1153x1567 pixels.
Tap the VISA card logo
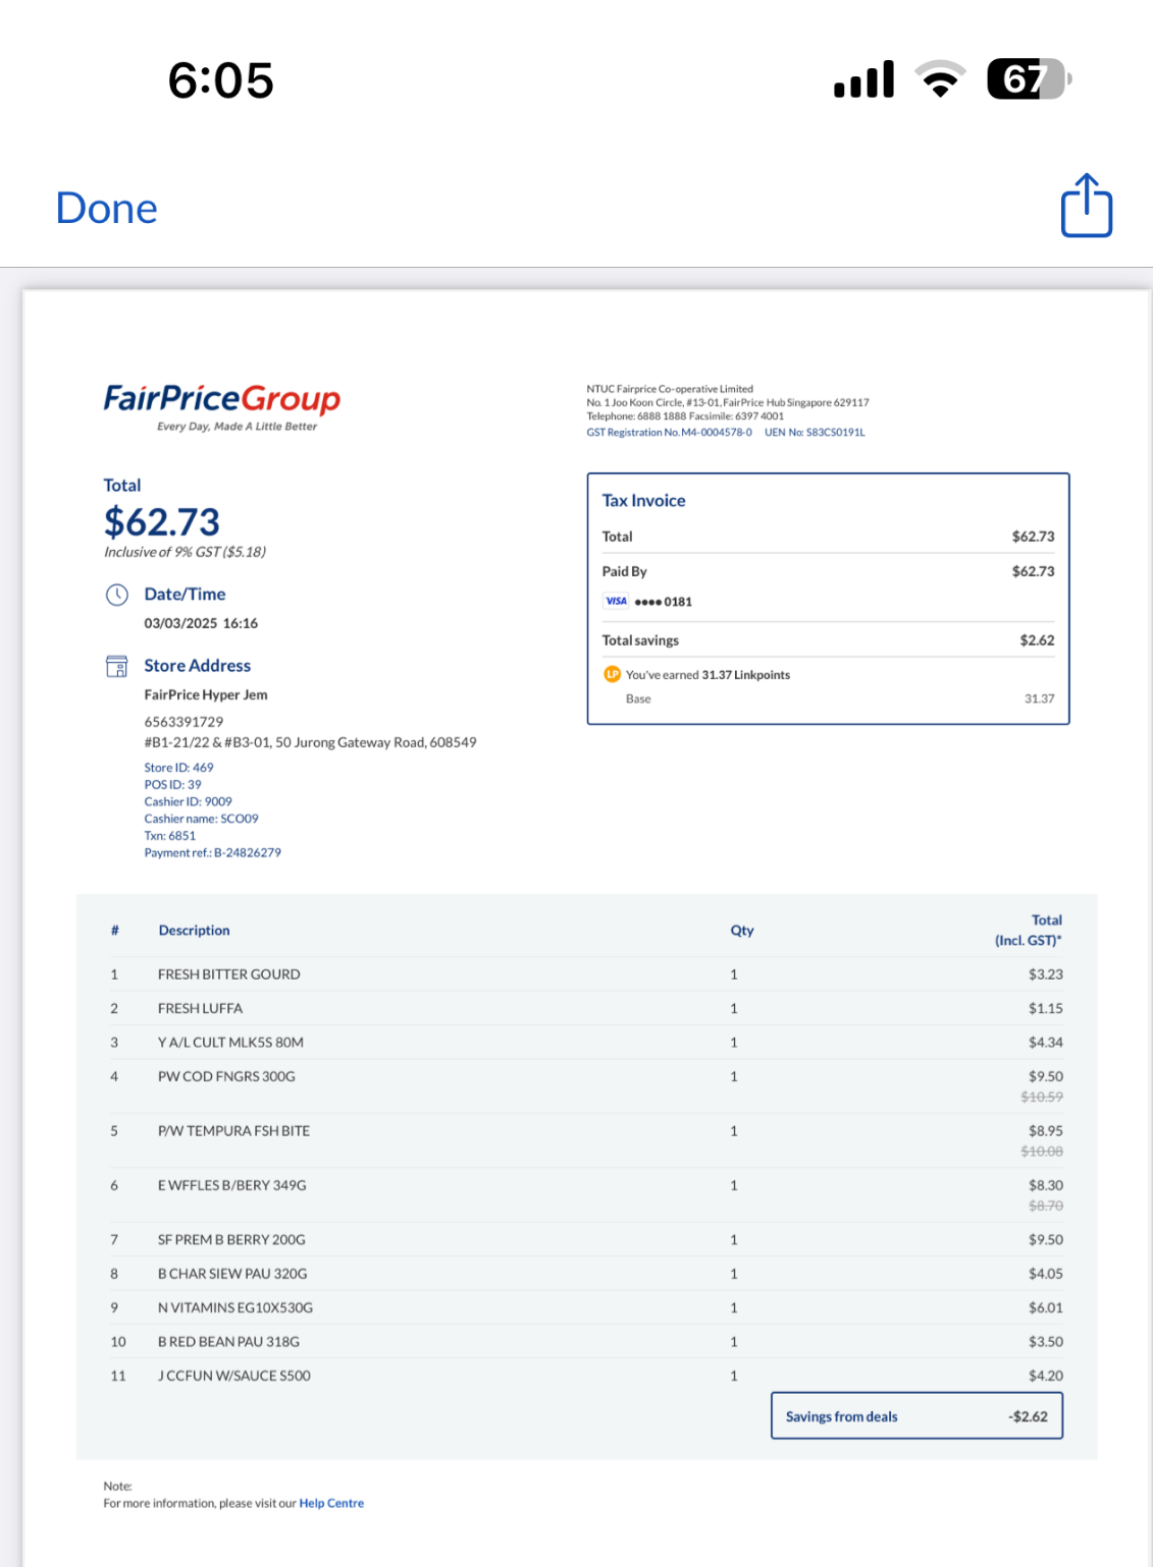[616, 601]
